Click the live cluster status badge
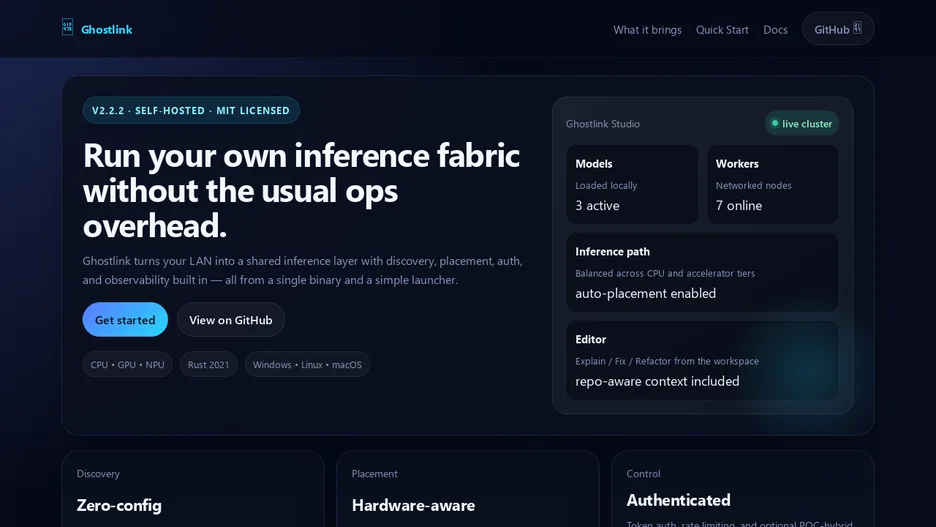Screen dimensions: 936x527 pos(802,124)
